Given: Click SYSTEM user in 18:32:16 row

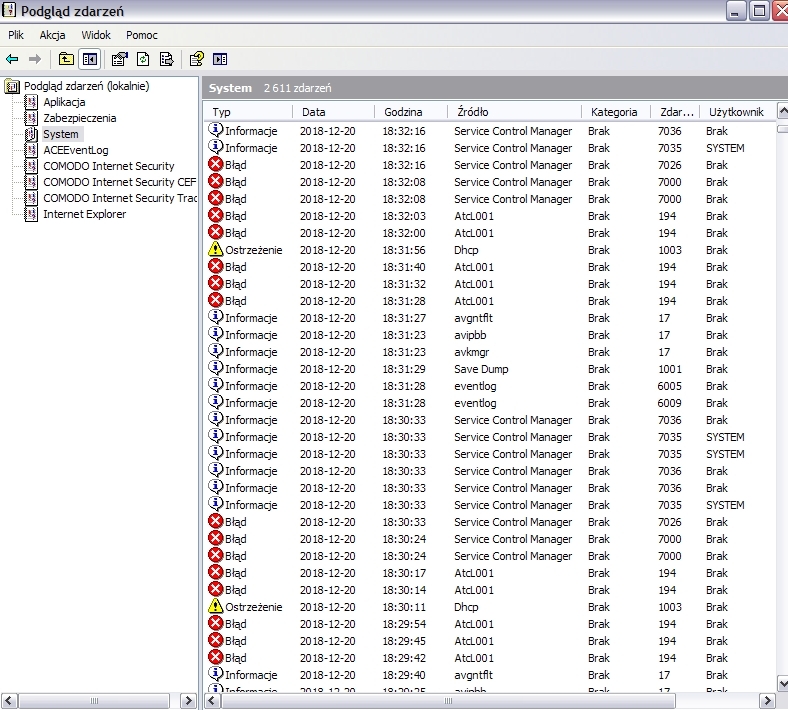Looking at the screenshot, I should tap(725, 148).
